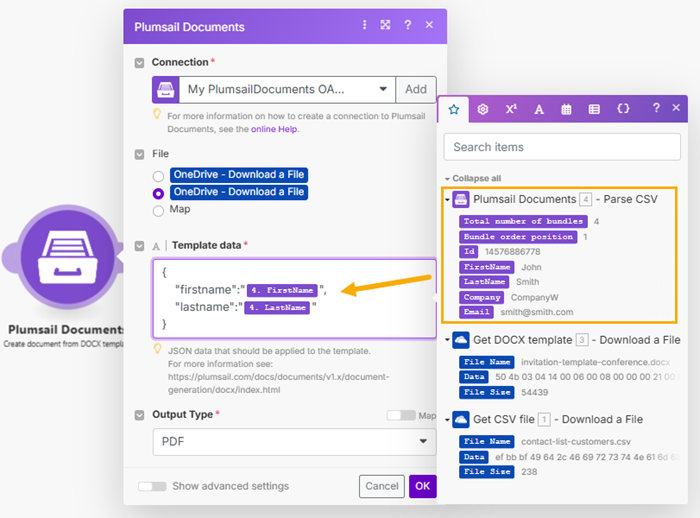Insert Data under Get CSV file

(474, 456)
